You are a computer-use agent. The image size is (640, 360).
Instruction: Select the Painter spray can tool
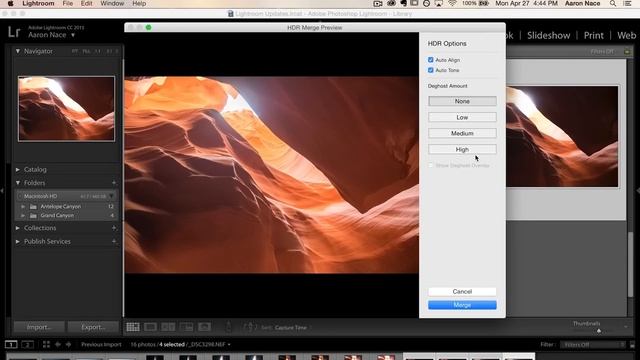229,327
